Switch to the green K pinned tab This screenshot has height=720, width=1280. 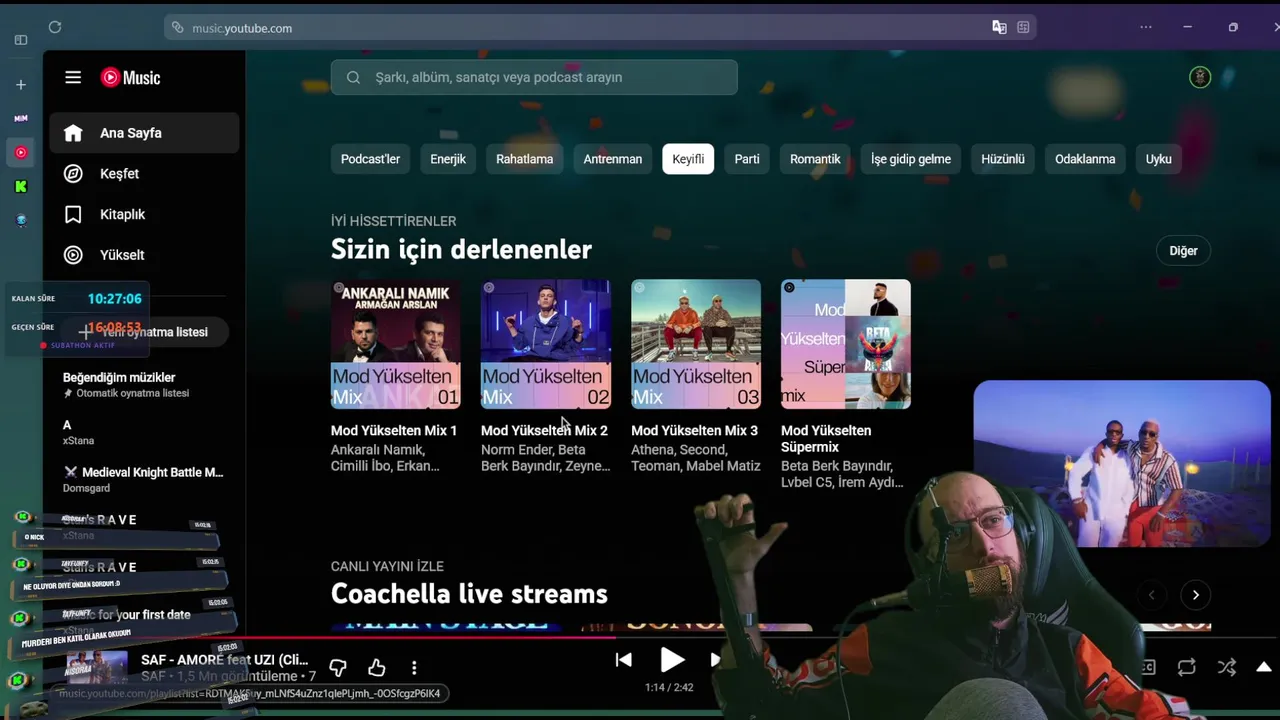pyautogui.click(x=21, y=186)
